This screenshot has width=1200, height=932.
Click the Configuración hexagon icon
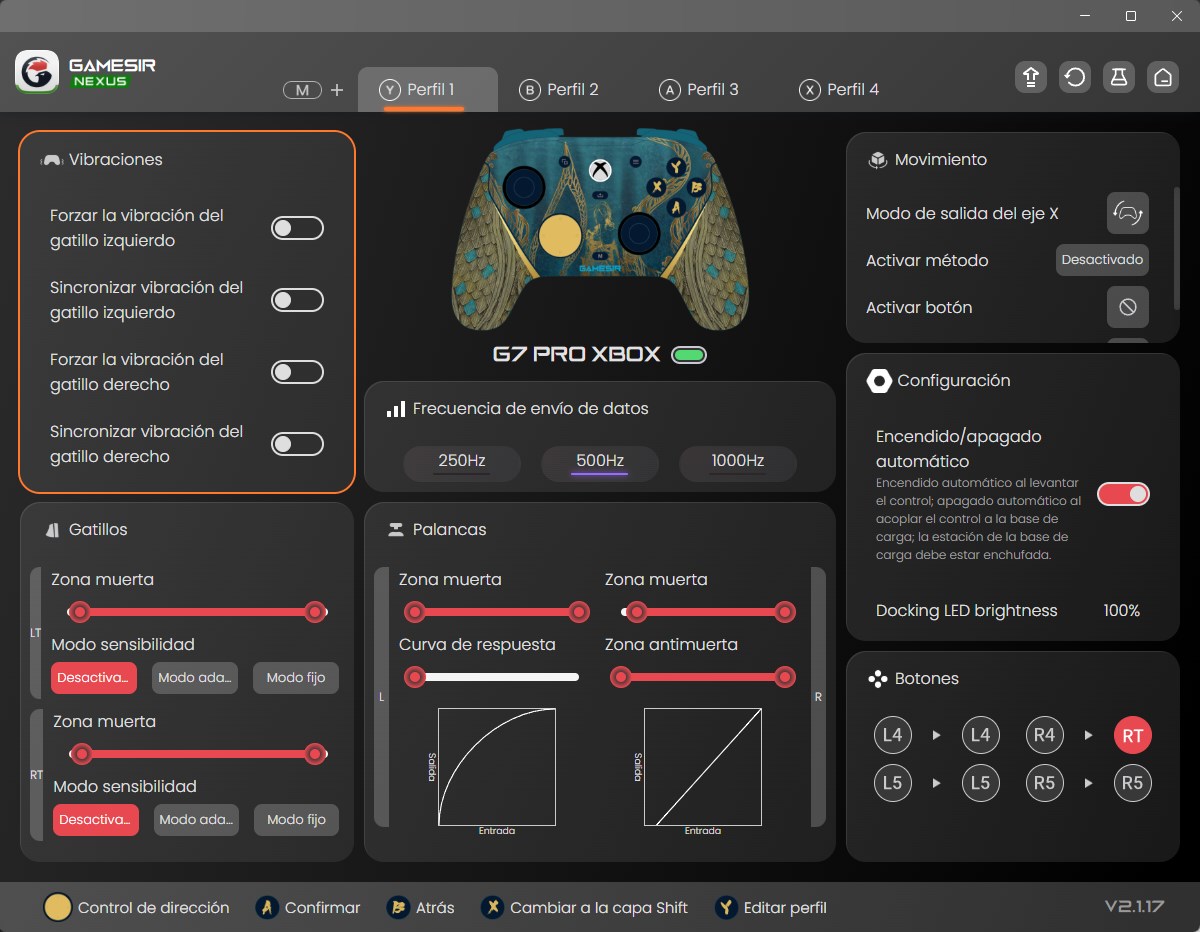tap(879, 380)
